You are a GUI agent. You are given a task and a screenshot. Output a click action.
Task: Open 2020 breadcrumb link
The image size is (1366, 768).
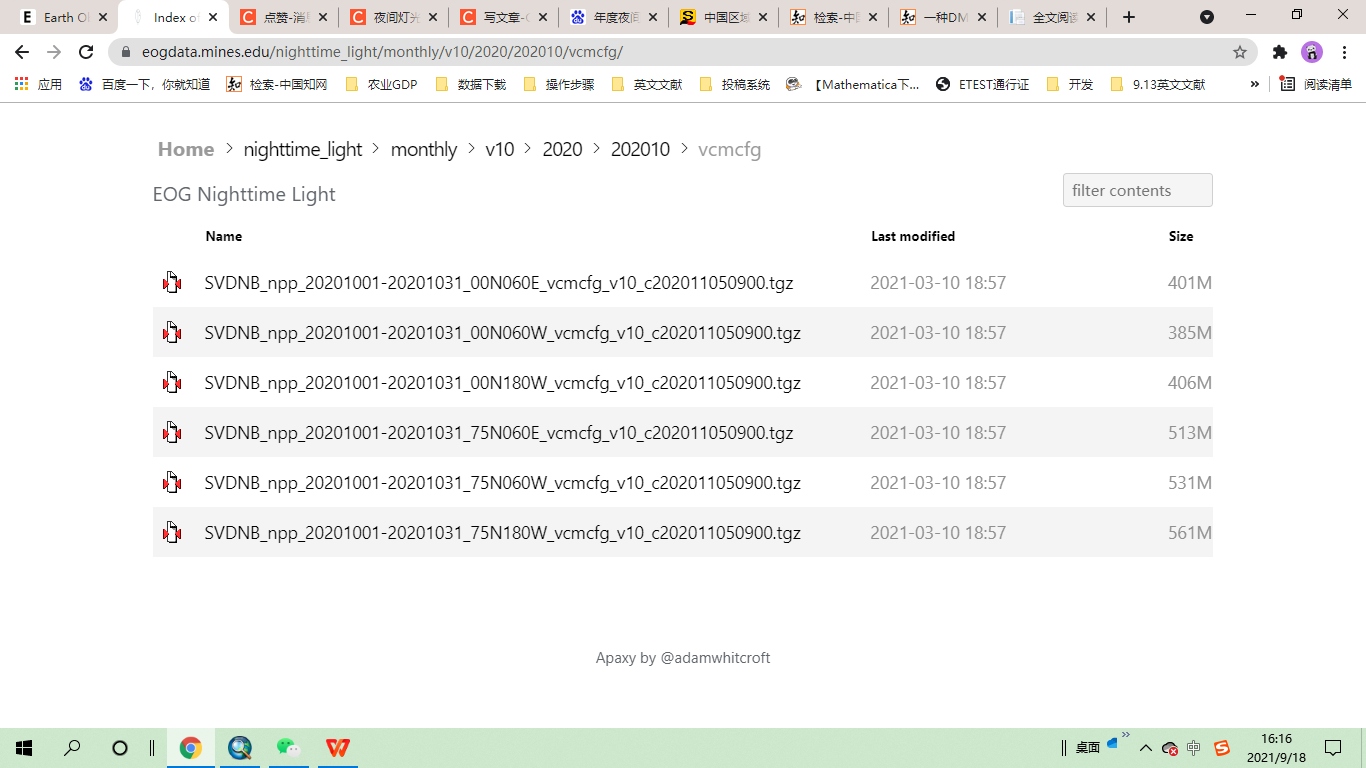pos(562,149)
